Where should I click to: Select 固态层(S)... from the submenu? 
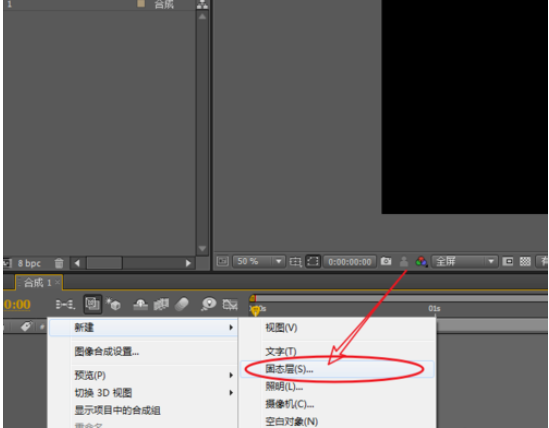(x=289, y=369)
